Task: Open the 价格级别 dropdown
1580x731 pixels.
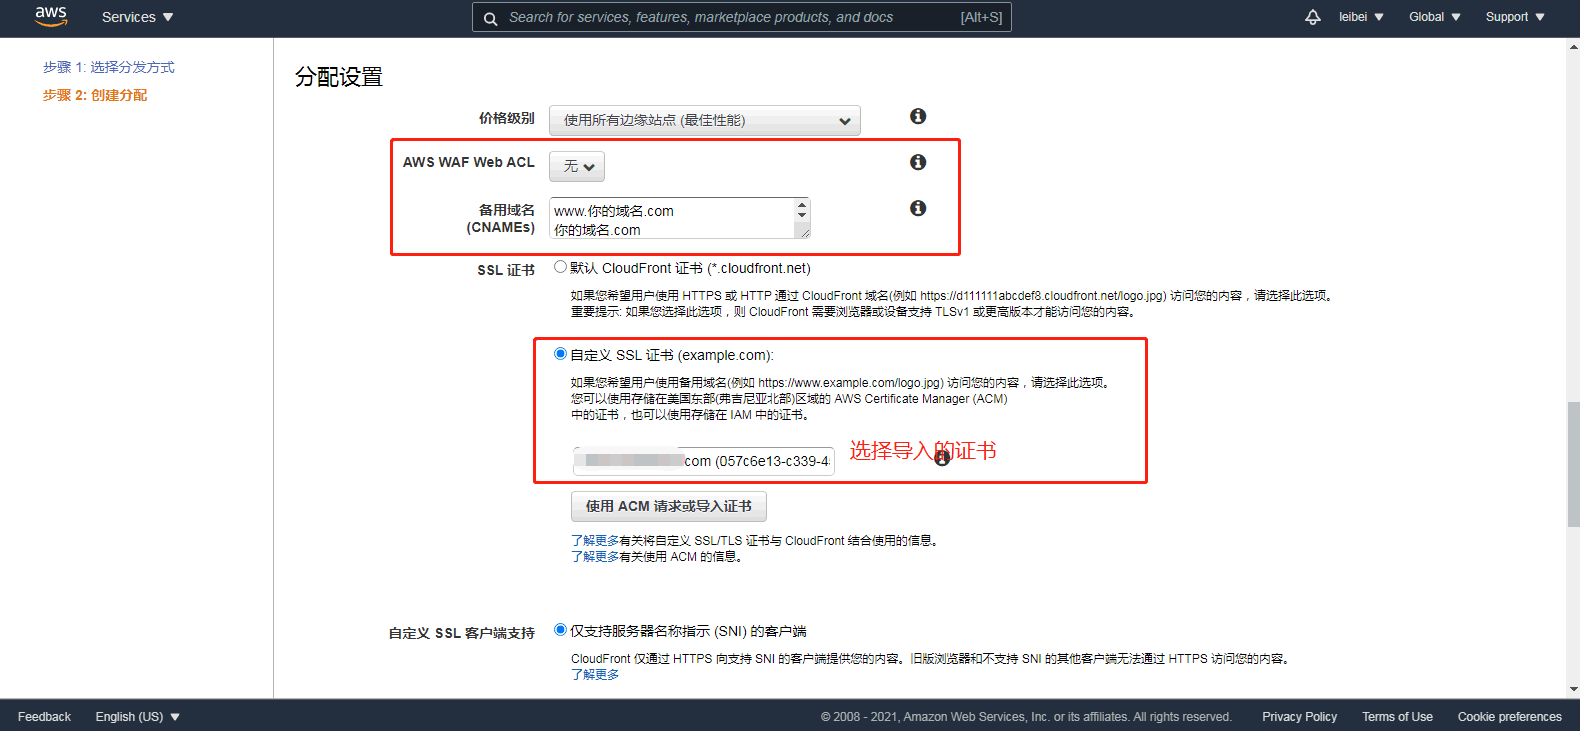Action: click(705, 120)
